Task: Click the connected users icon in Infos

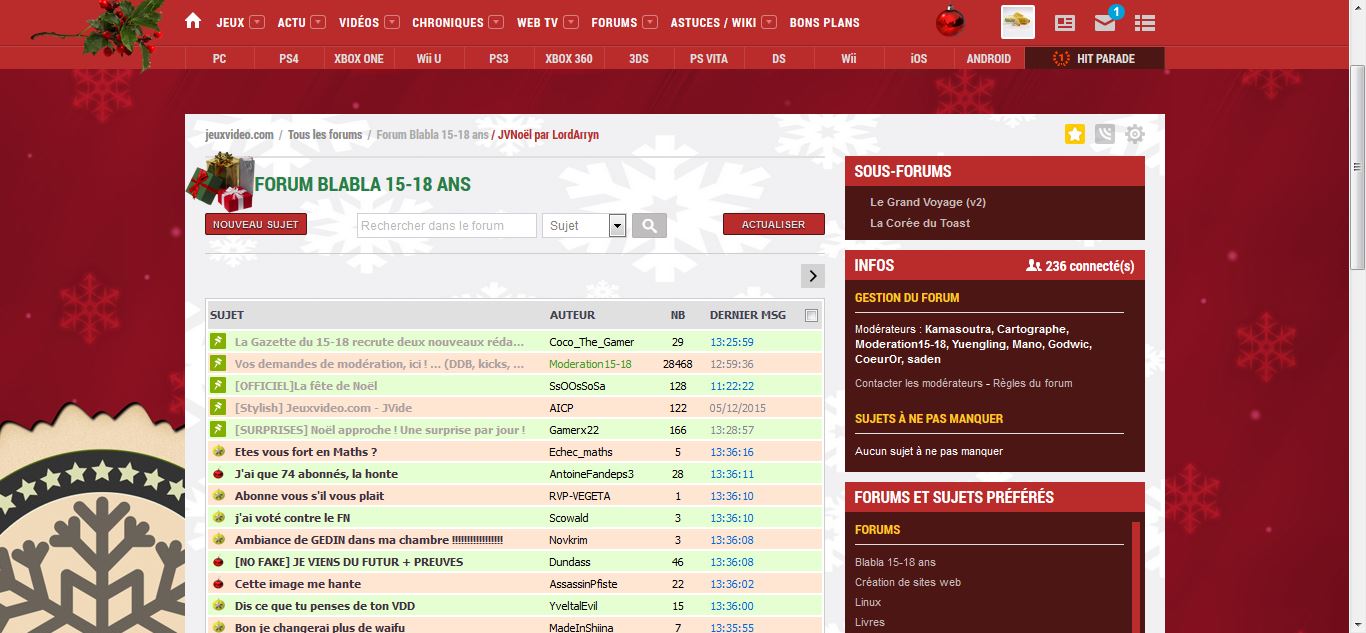Action: [x=1034, y=266]
